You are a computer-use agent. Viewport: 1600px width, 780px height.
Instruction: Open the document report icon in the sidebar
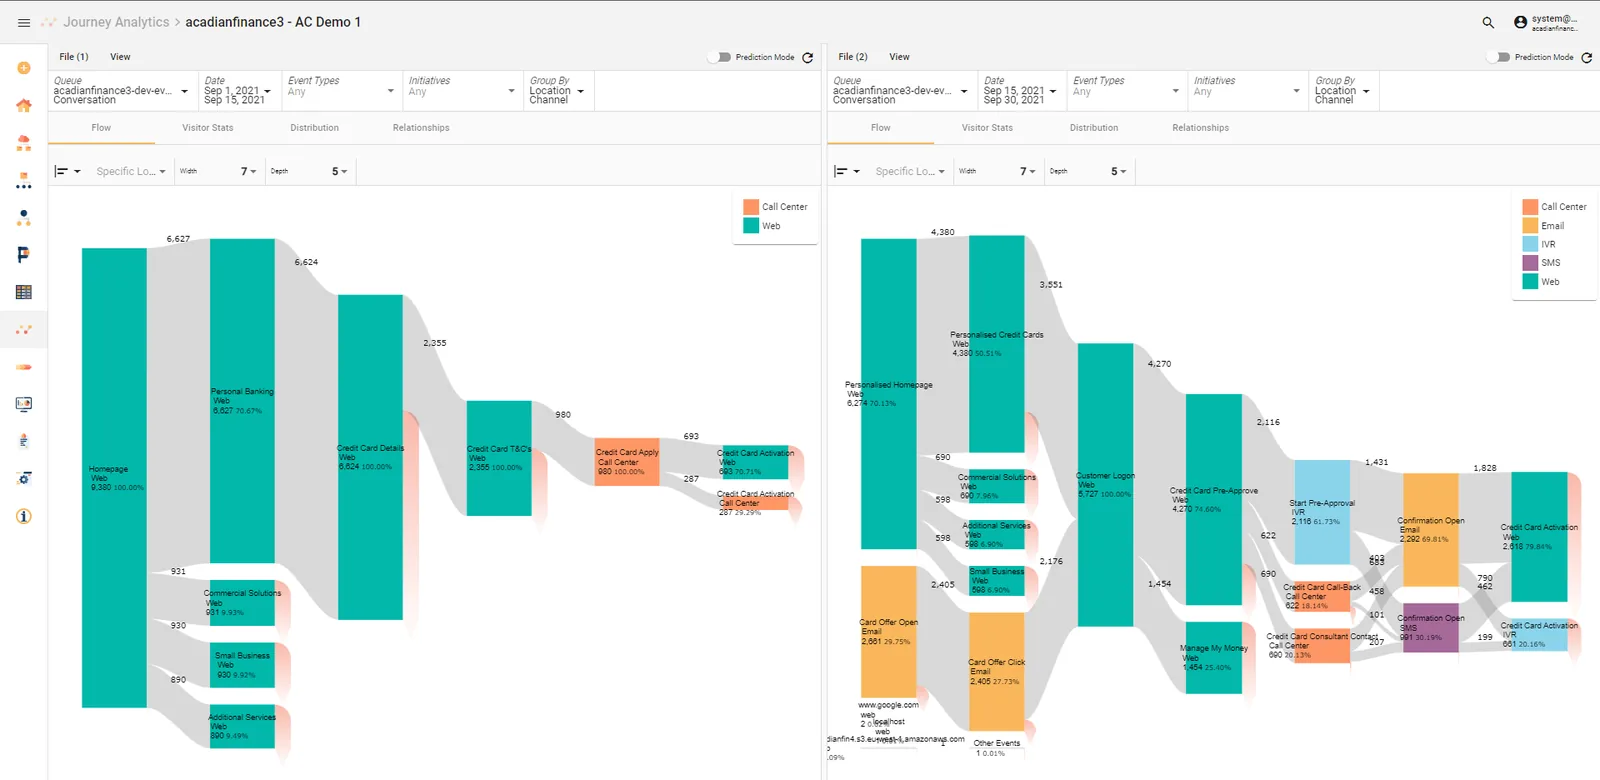click(24, 441)
